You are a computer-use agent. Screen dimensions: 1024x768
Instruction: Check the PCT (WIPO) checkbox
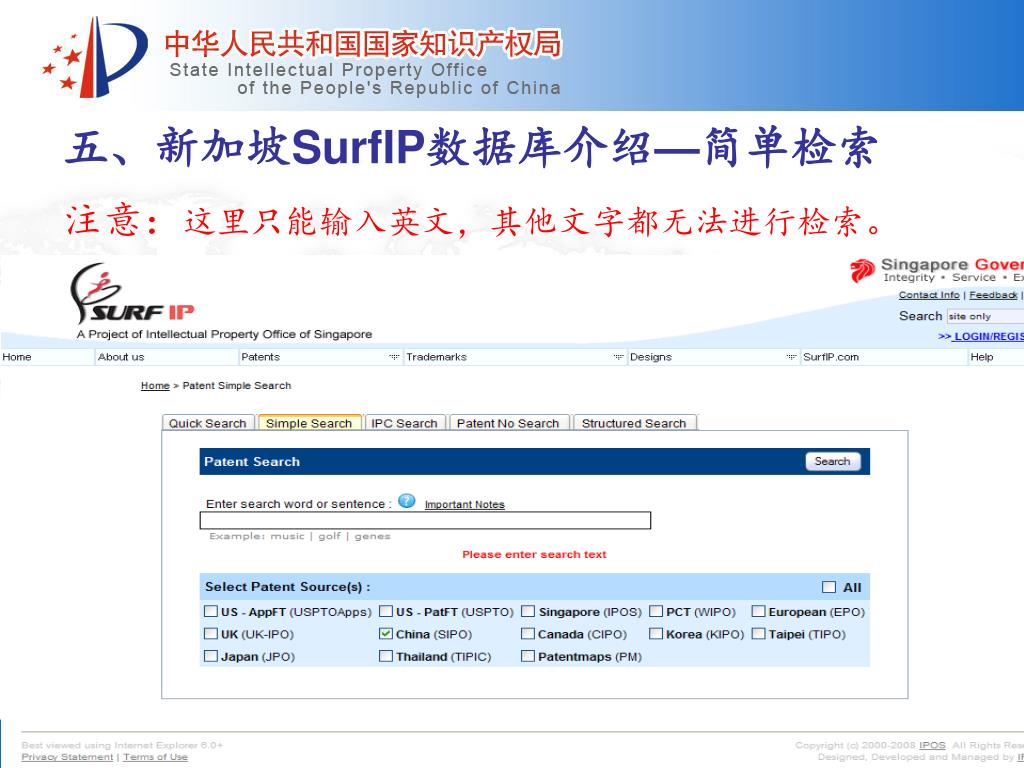tap(656, 611)
